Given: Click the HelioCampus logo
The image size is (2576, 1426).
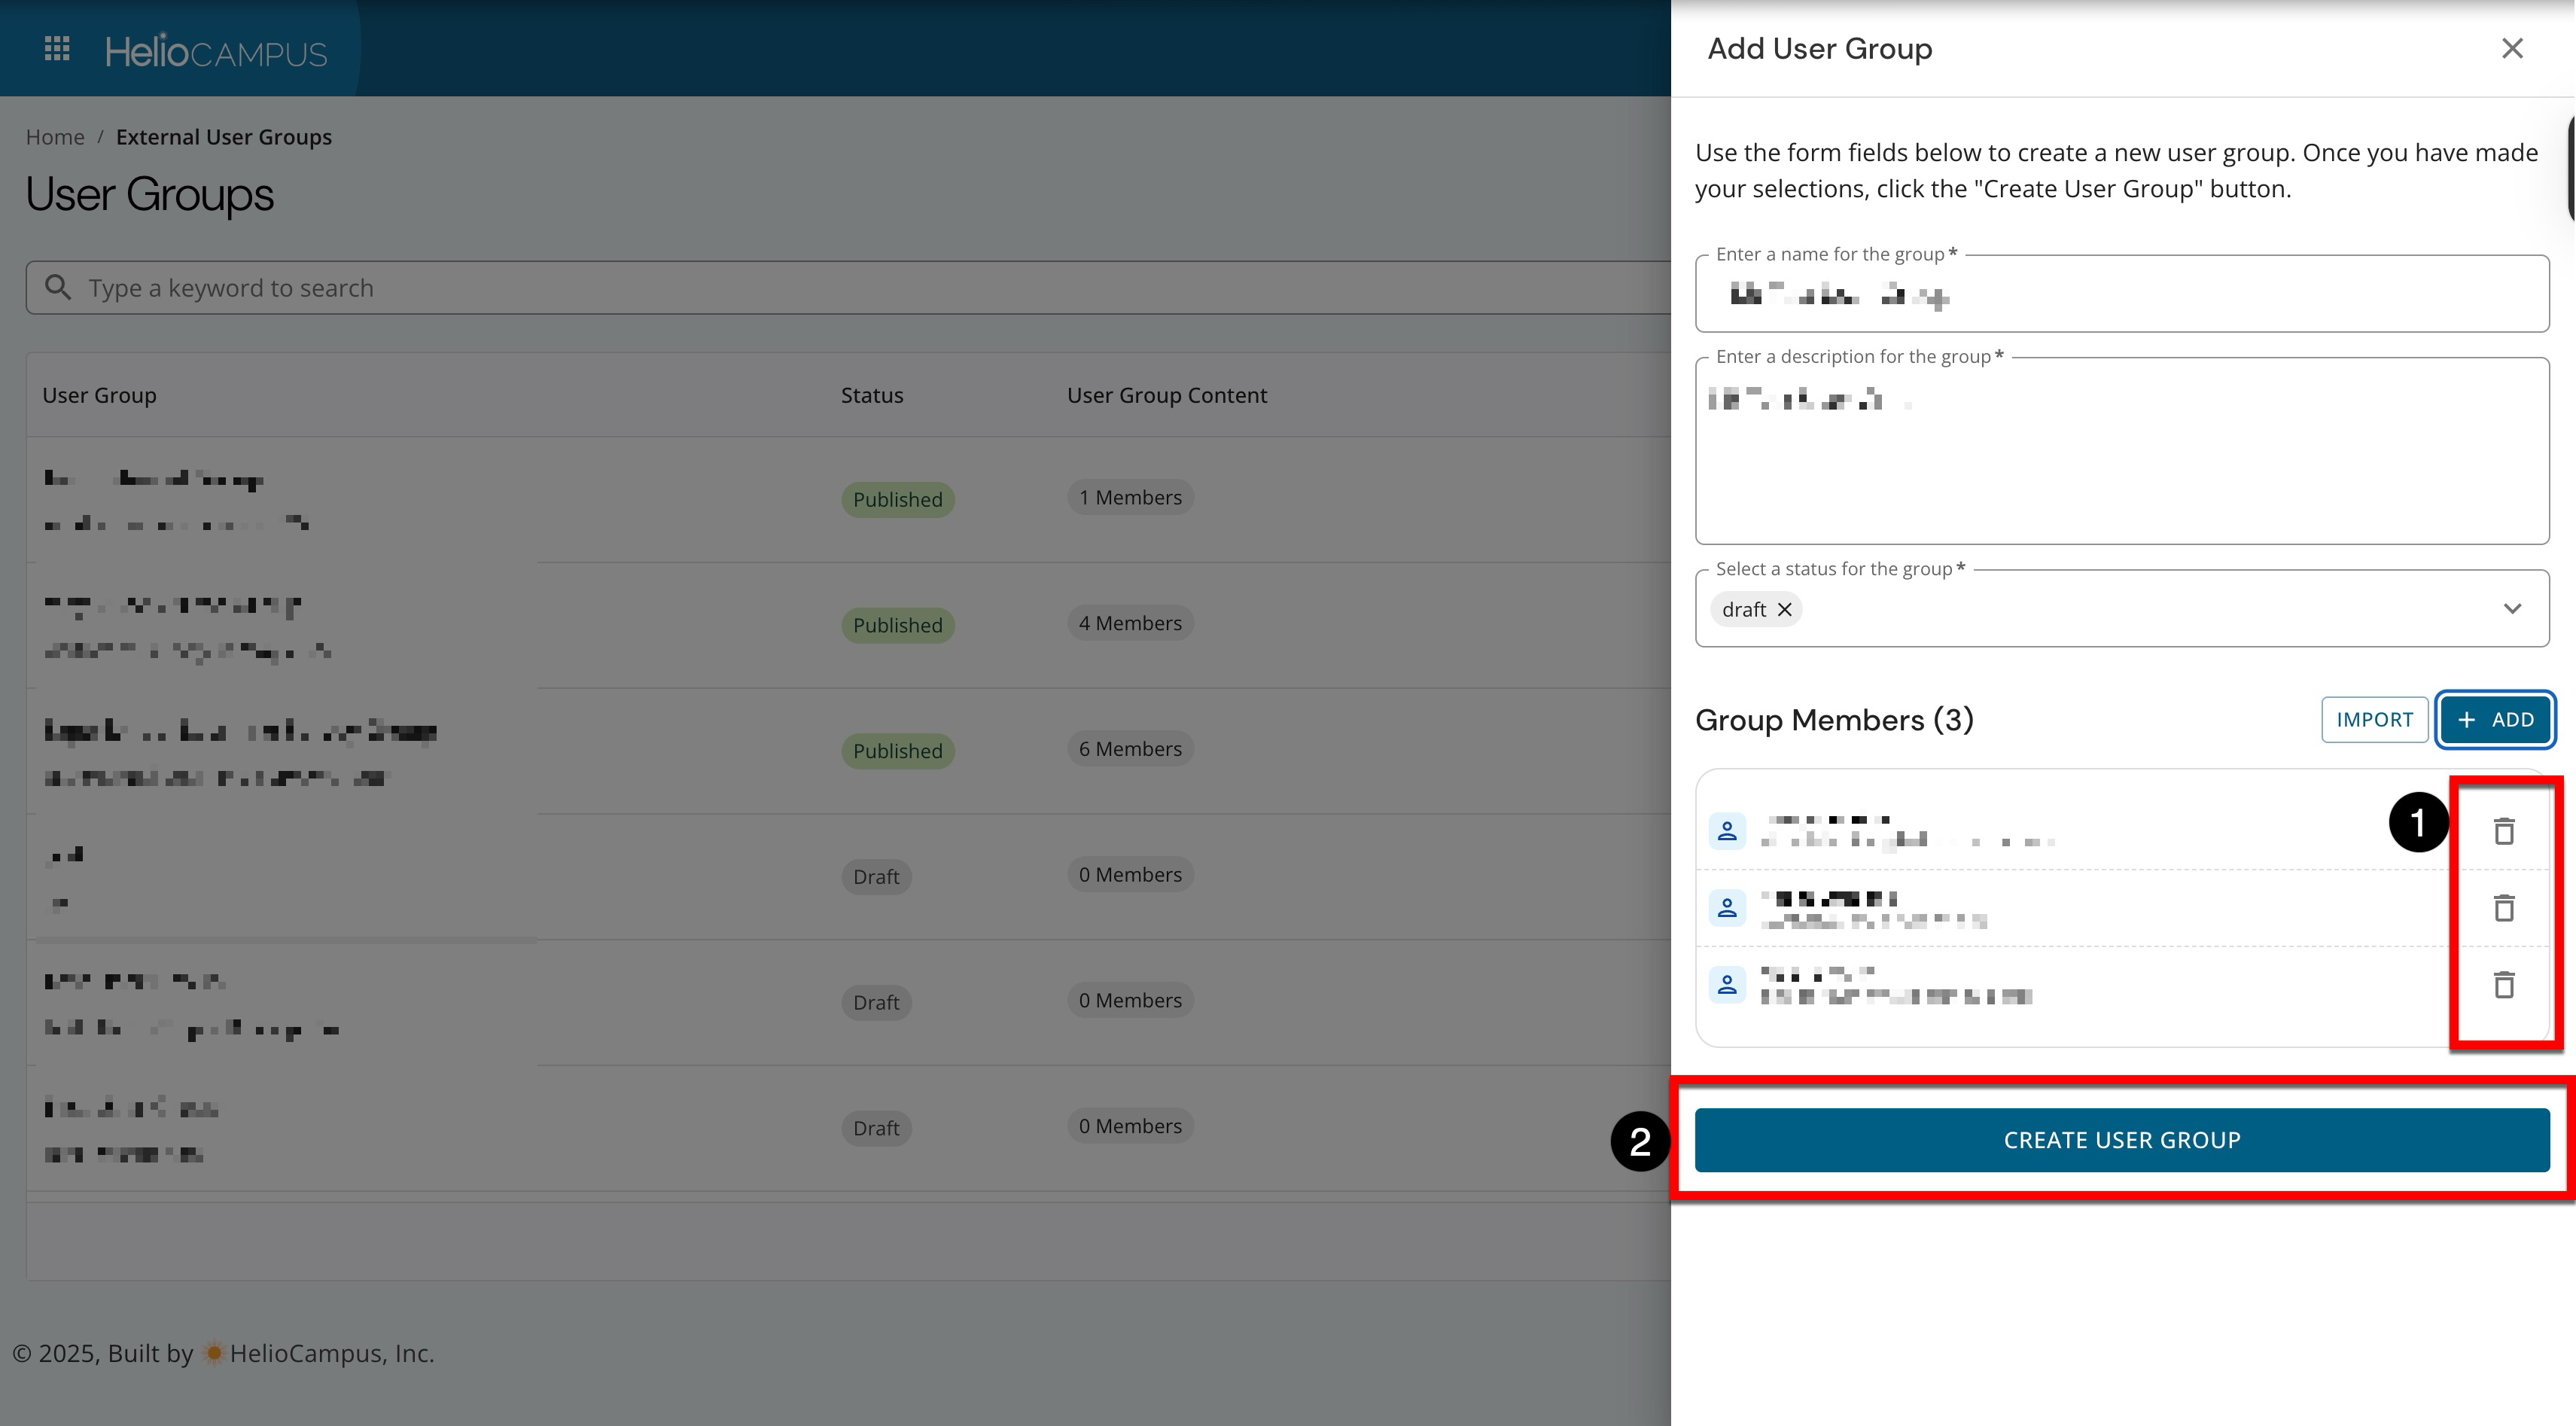Looking at the screenshot, I should tap(216, 51).
